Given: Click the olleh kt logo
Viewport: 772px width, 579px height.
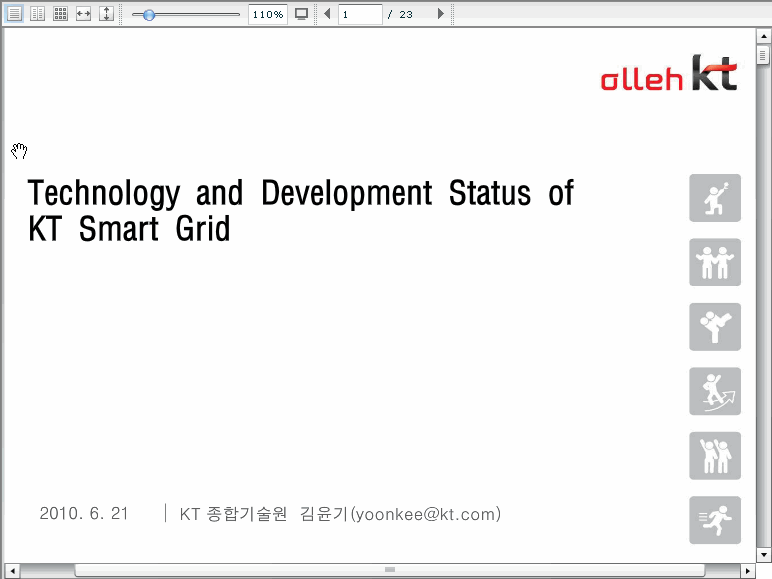Looking at the screenshot, I should (669, 73).
